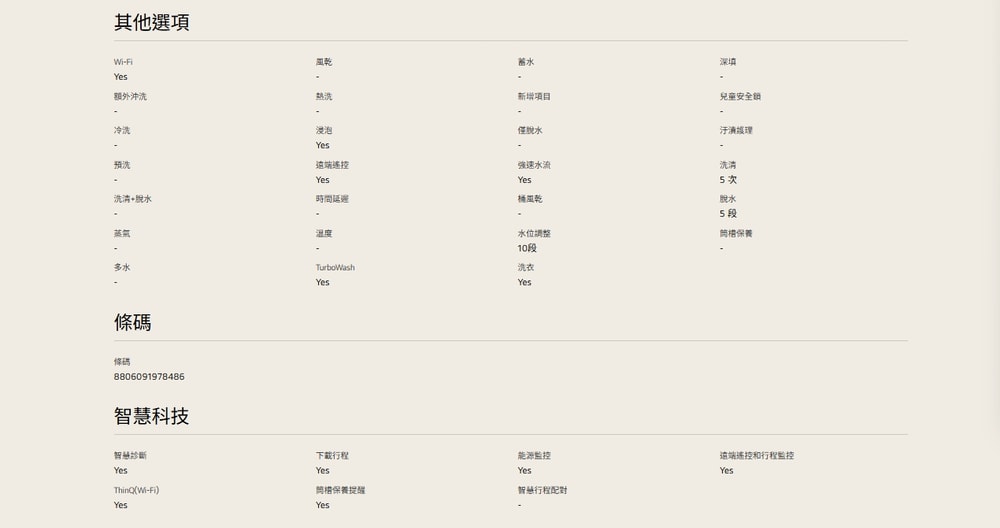This screenshot has width=1000, height=528.
Task: Click the Wi-Fi spec label
Action: [123, 62]
